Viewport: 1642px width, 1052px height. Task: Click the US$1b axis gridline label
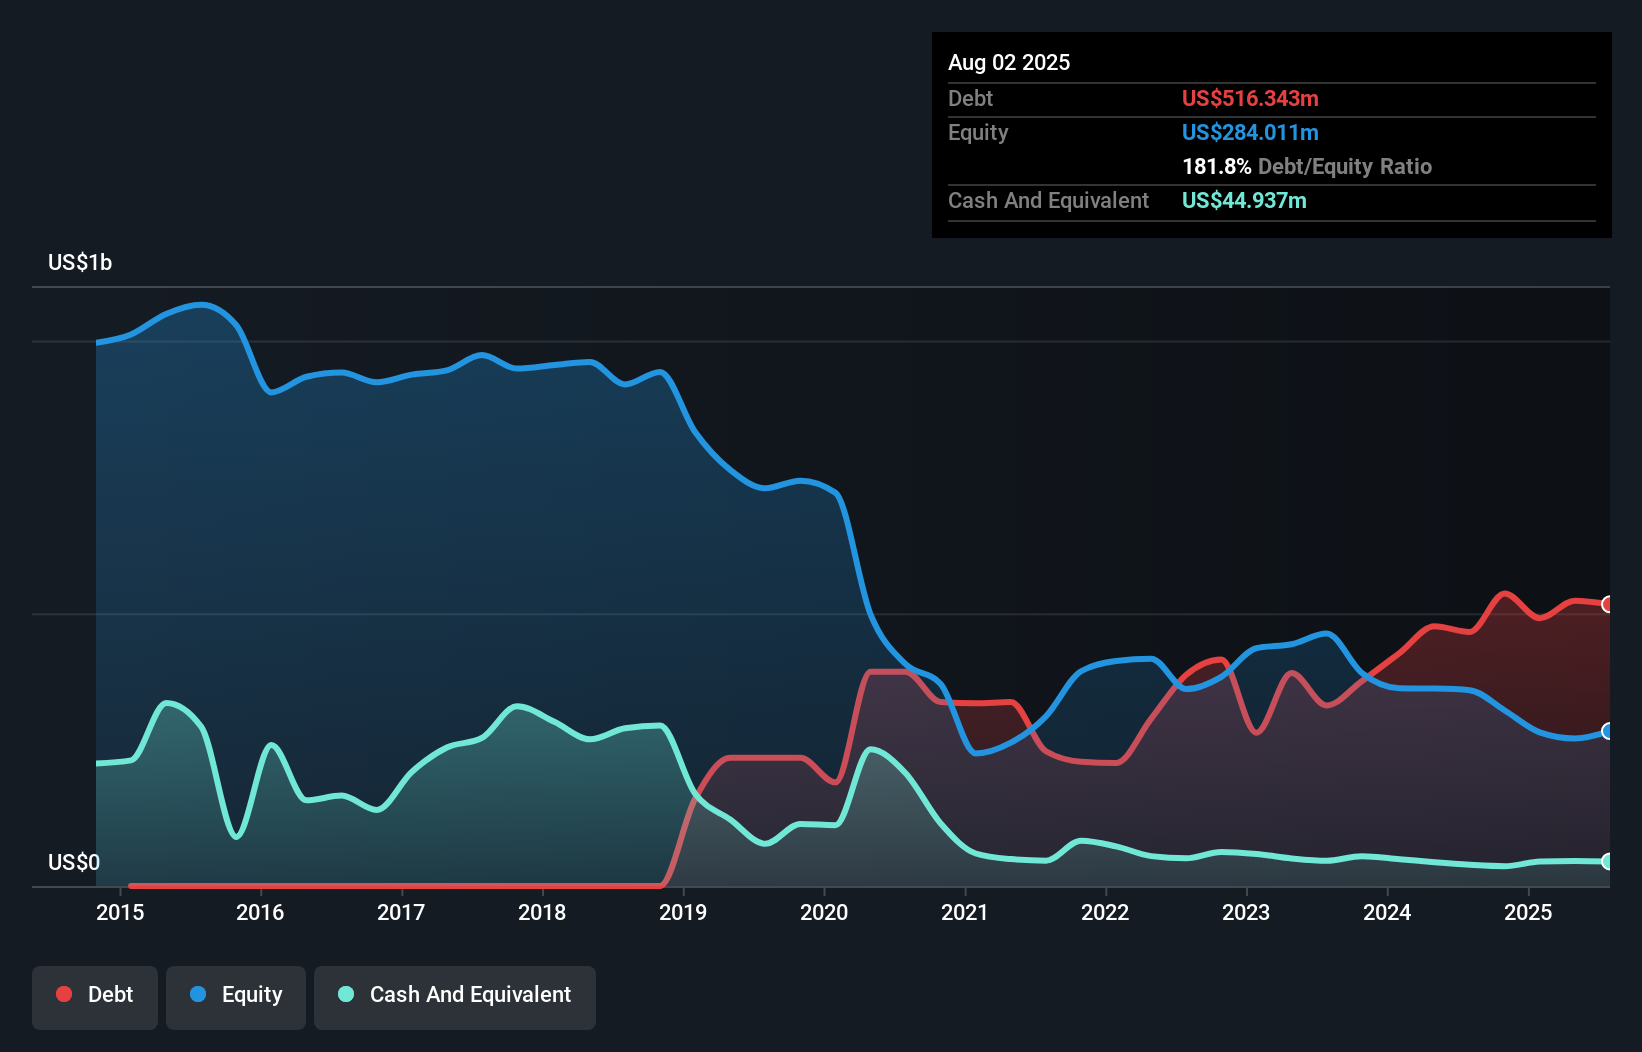coord(80,262)
